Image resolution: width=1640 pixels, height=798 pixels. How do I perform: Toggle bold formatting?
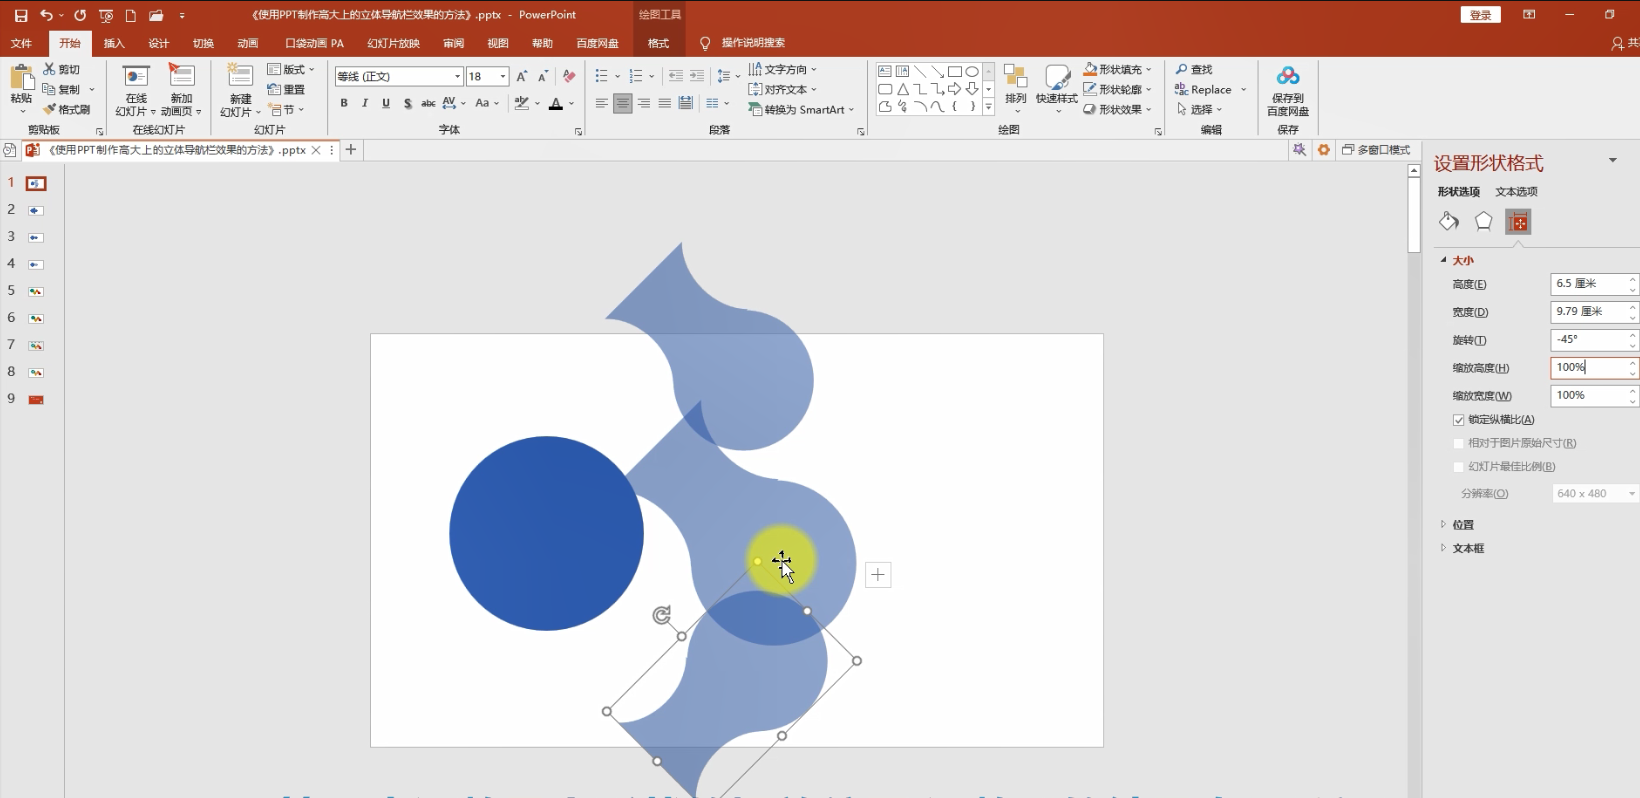pyautogui.click(x=344, y=103)
